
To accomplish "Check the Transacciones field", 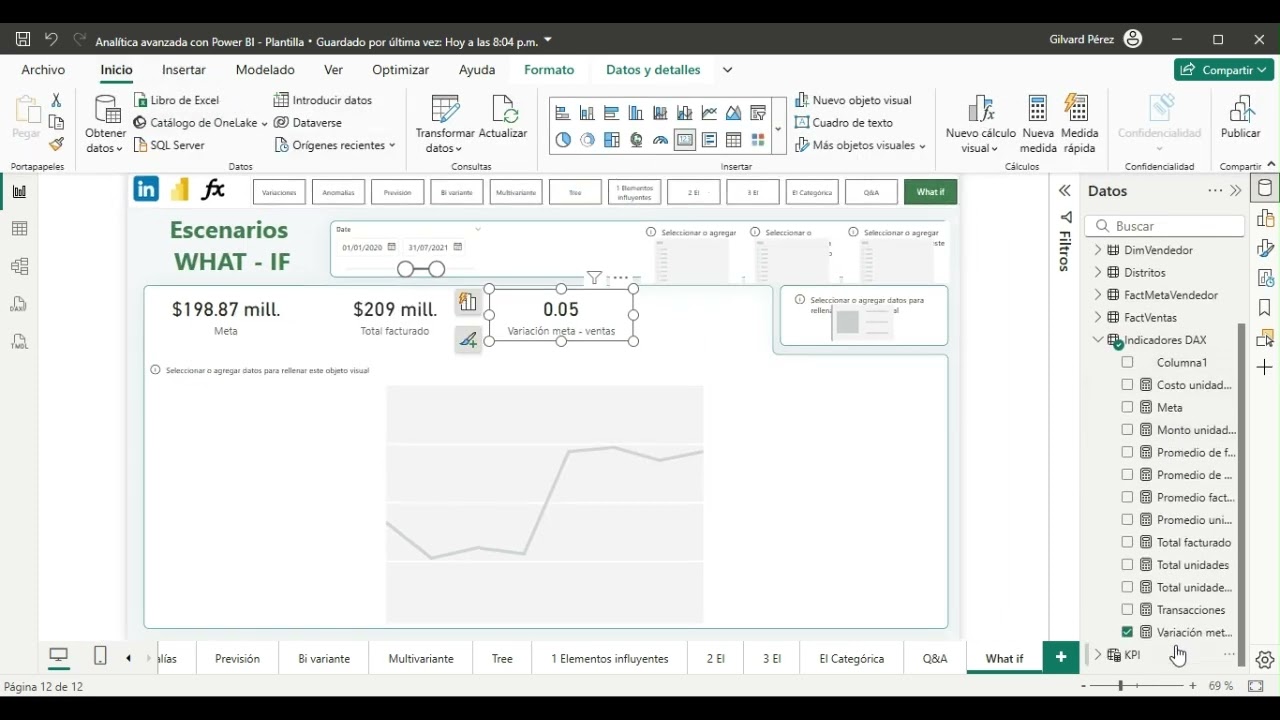I will click(x=1128, y=610).
